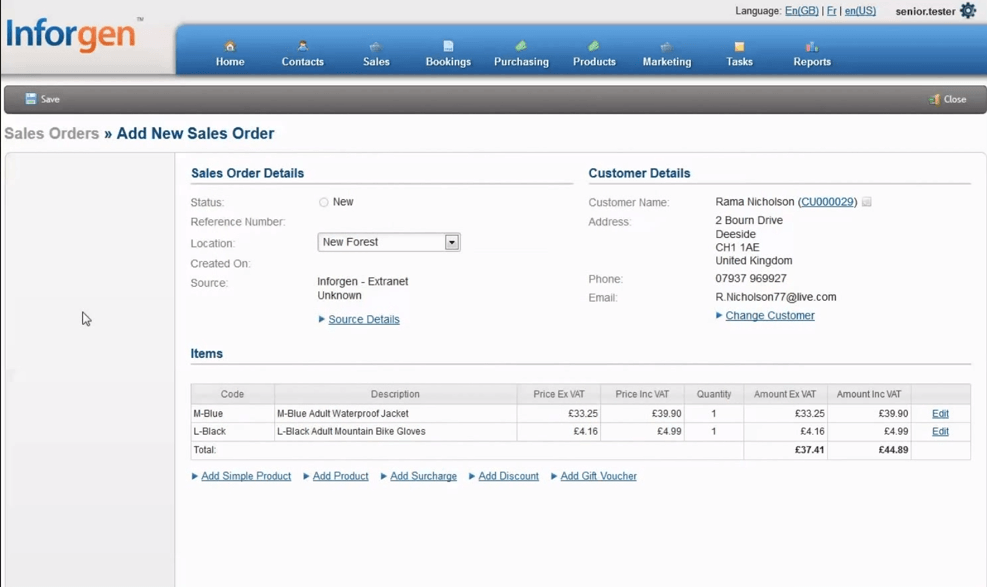Tick the checkbox beside the customer name

[866, 201]
